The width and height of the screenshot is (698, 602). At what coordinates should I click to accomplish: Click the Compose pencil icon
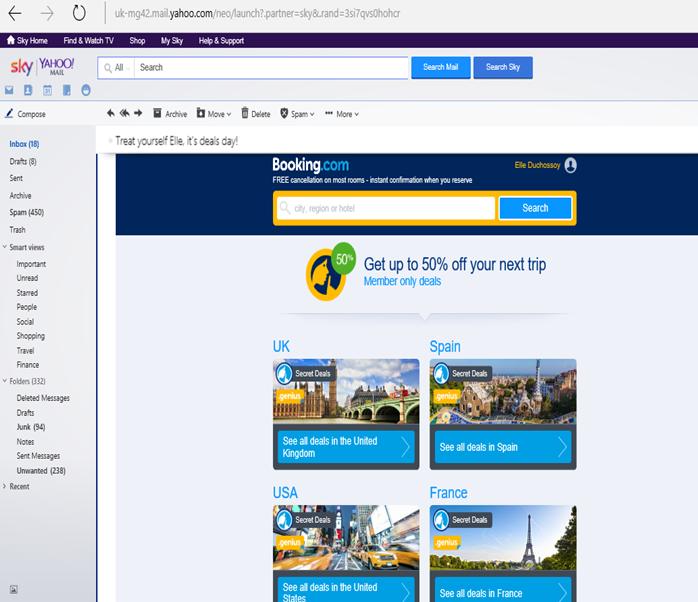[9, 114]
